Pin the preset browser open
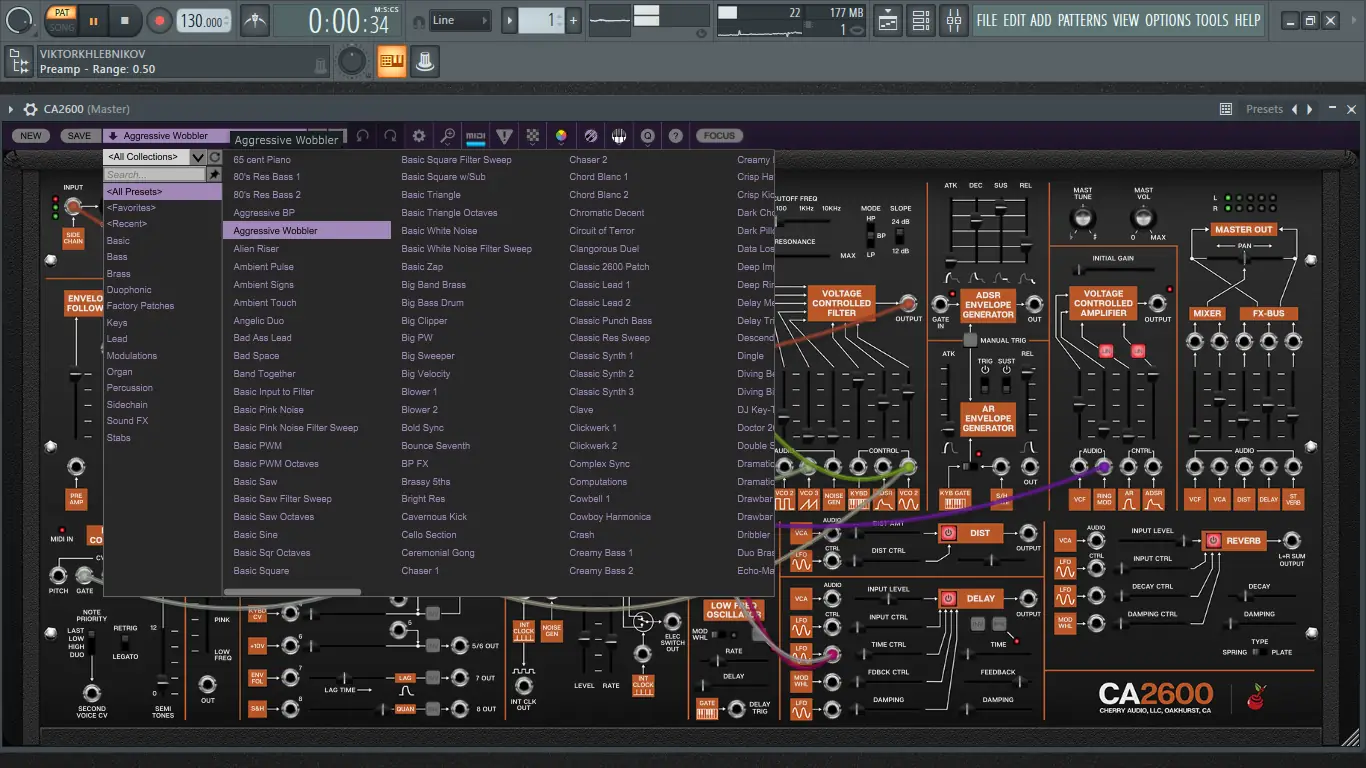Screen dimensions: 1366x768 coord(214,174)
